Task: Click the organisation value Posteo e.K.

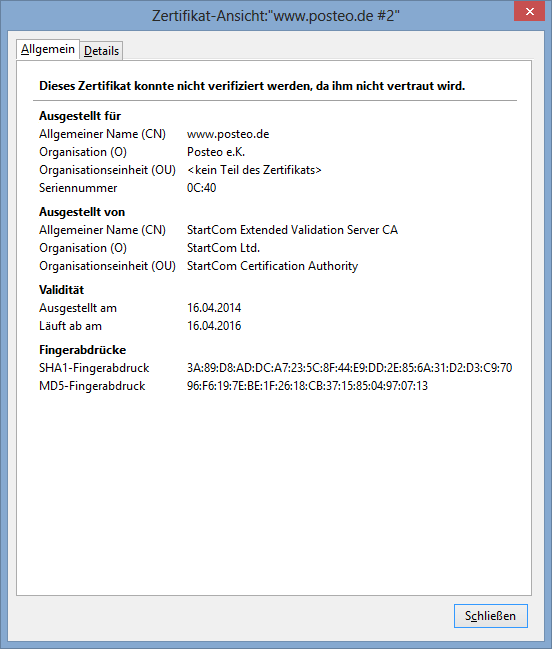Action: (x=216, y=152)
